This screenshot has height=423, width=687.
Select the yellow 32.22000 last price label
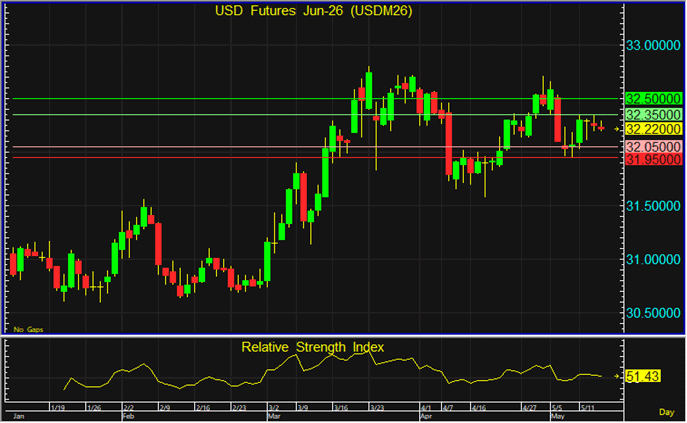pos(653,129)
